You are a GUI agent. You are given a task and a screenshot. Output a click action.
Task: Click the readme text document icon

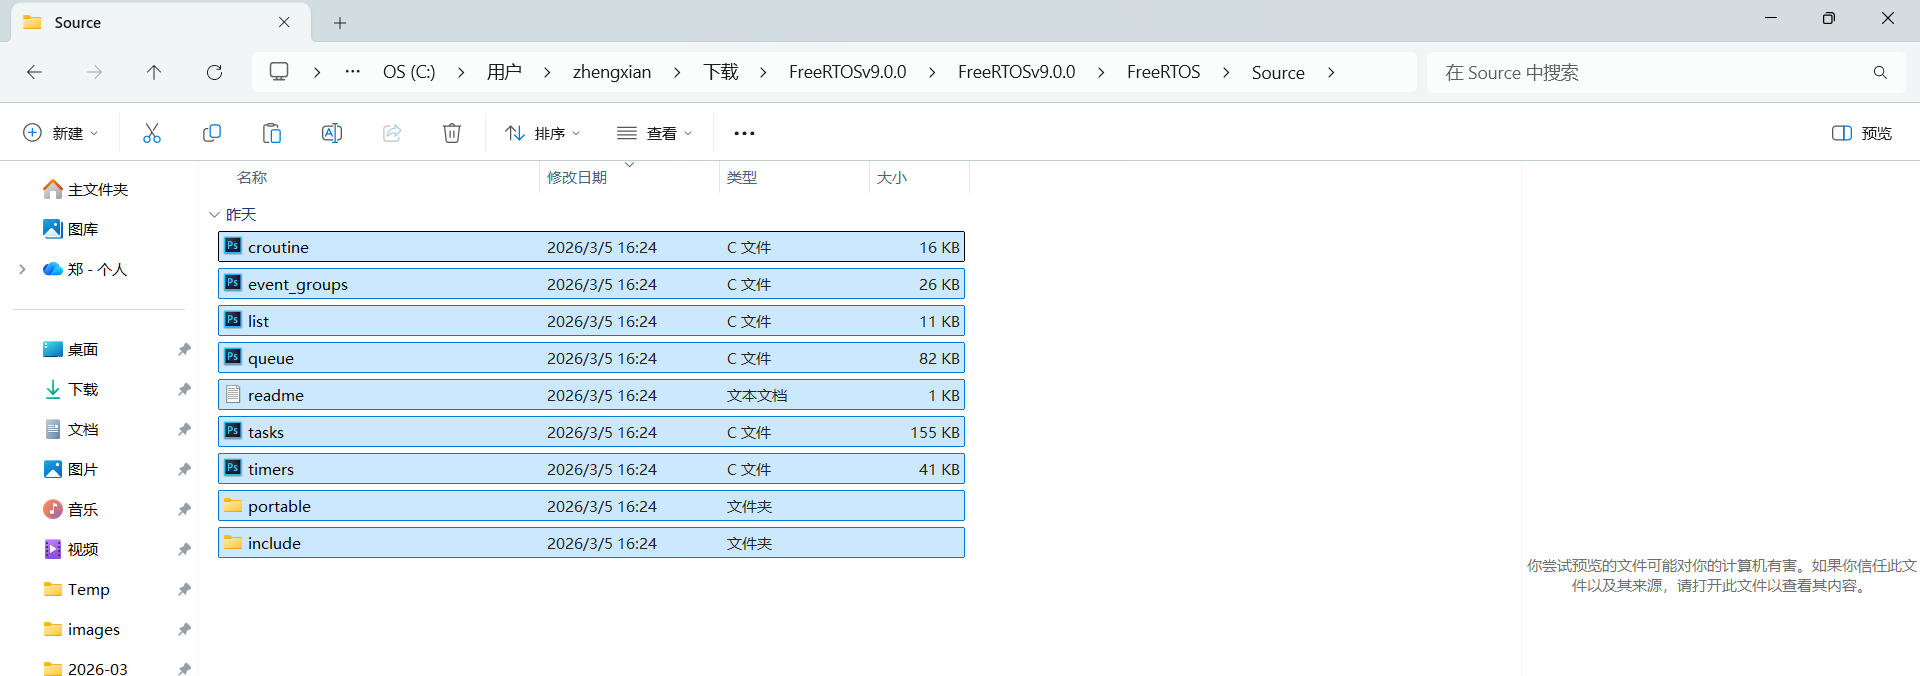[233, 394]
